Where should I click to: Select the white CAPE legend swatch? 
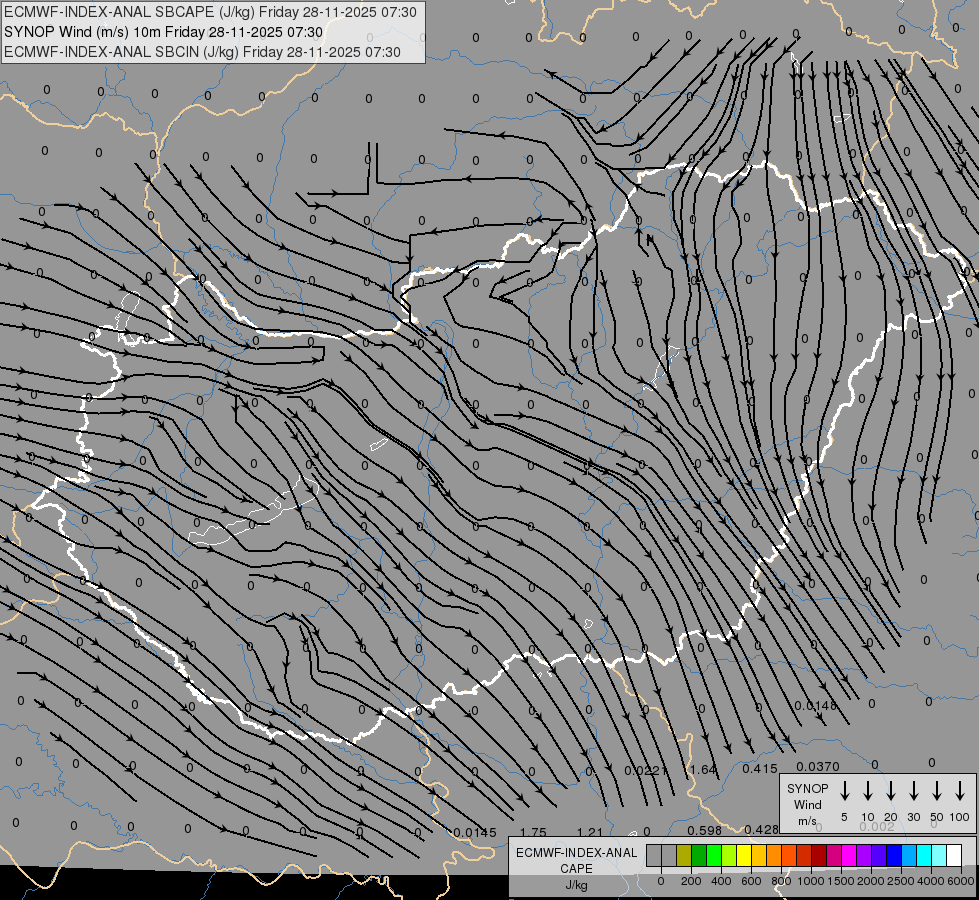(953, 855)
